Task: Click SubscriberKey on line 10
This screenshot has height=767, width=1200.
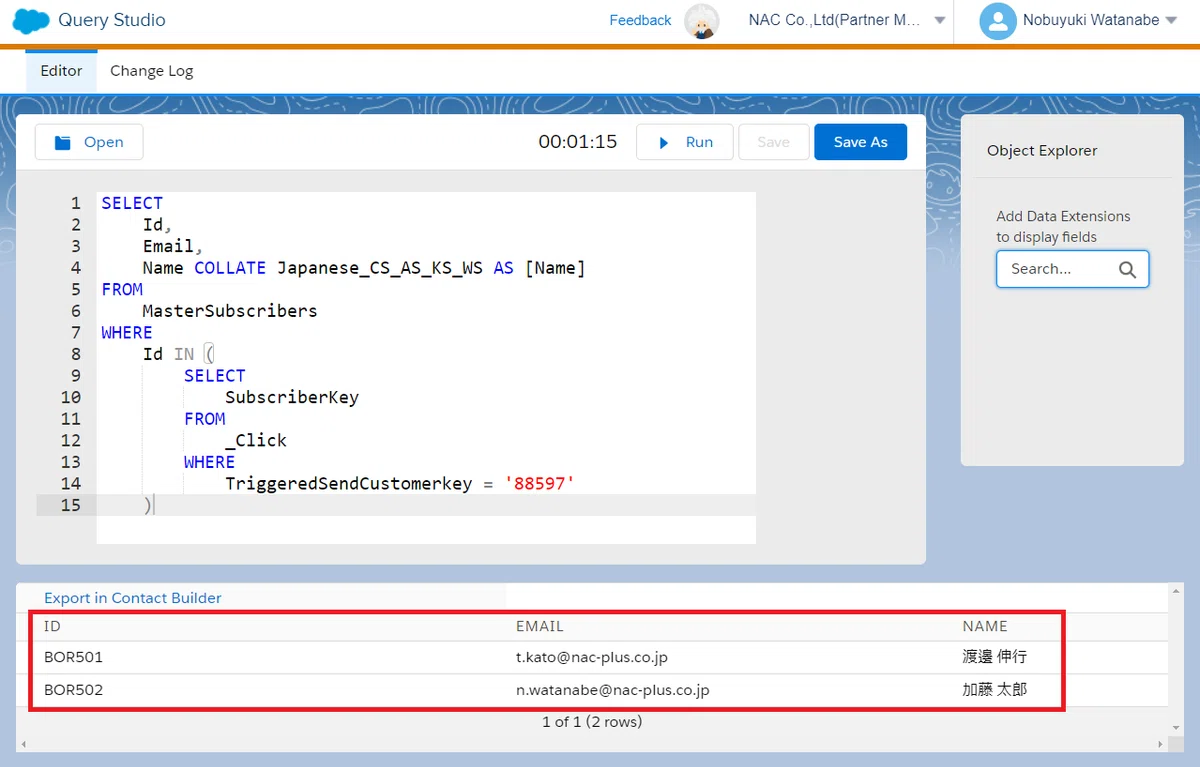Action: tap(292, 397)
